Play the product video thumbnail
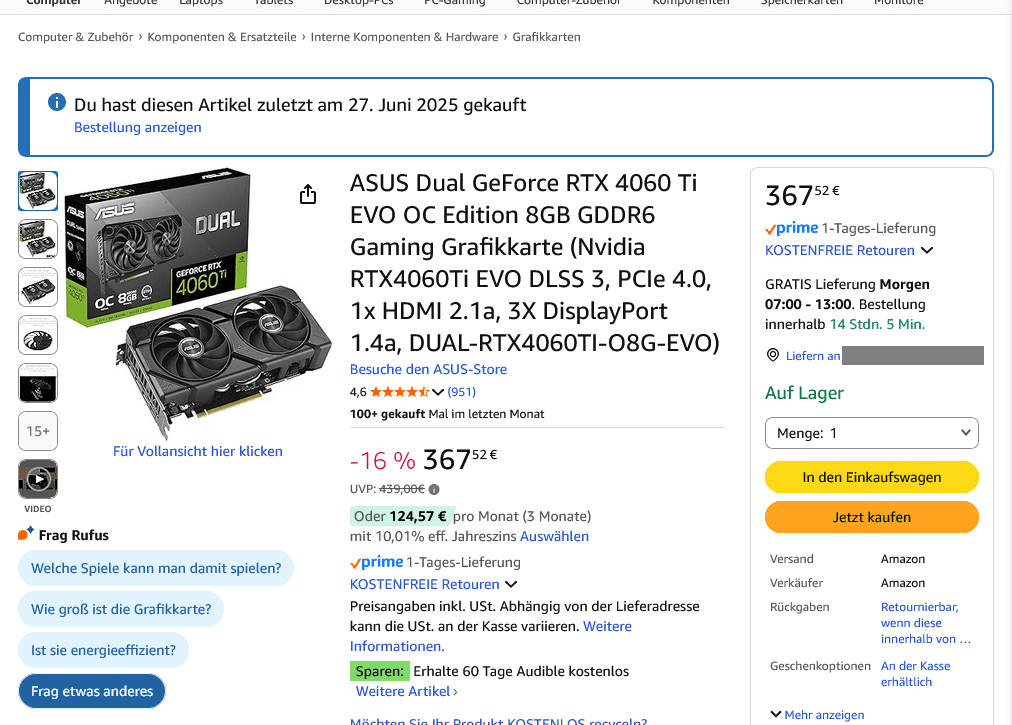1012x725 pixels. click(x=38, y=479)
